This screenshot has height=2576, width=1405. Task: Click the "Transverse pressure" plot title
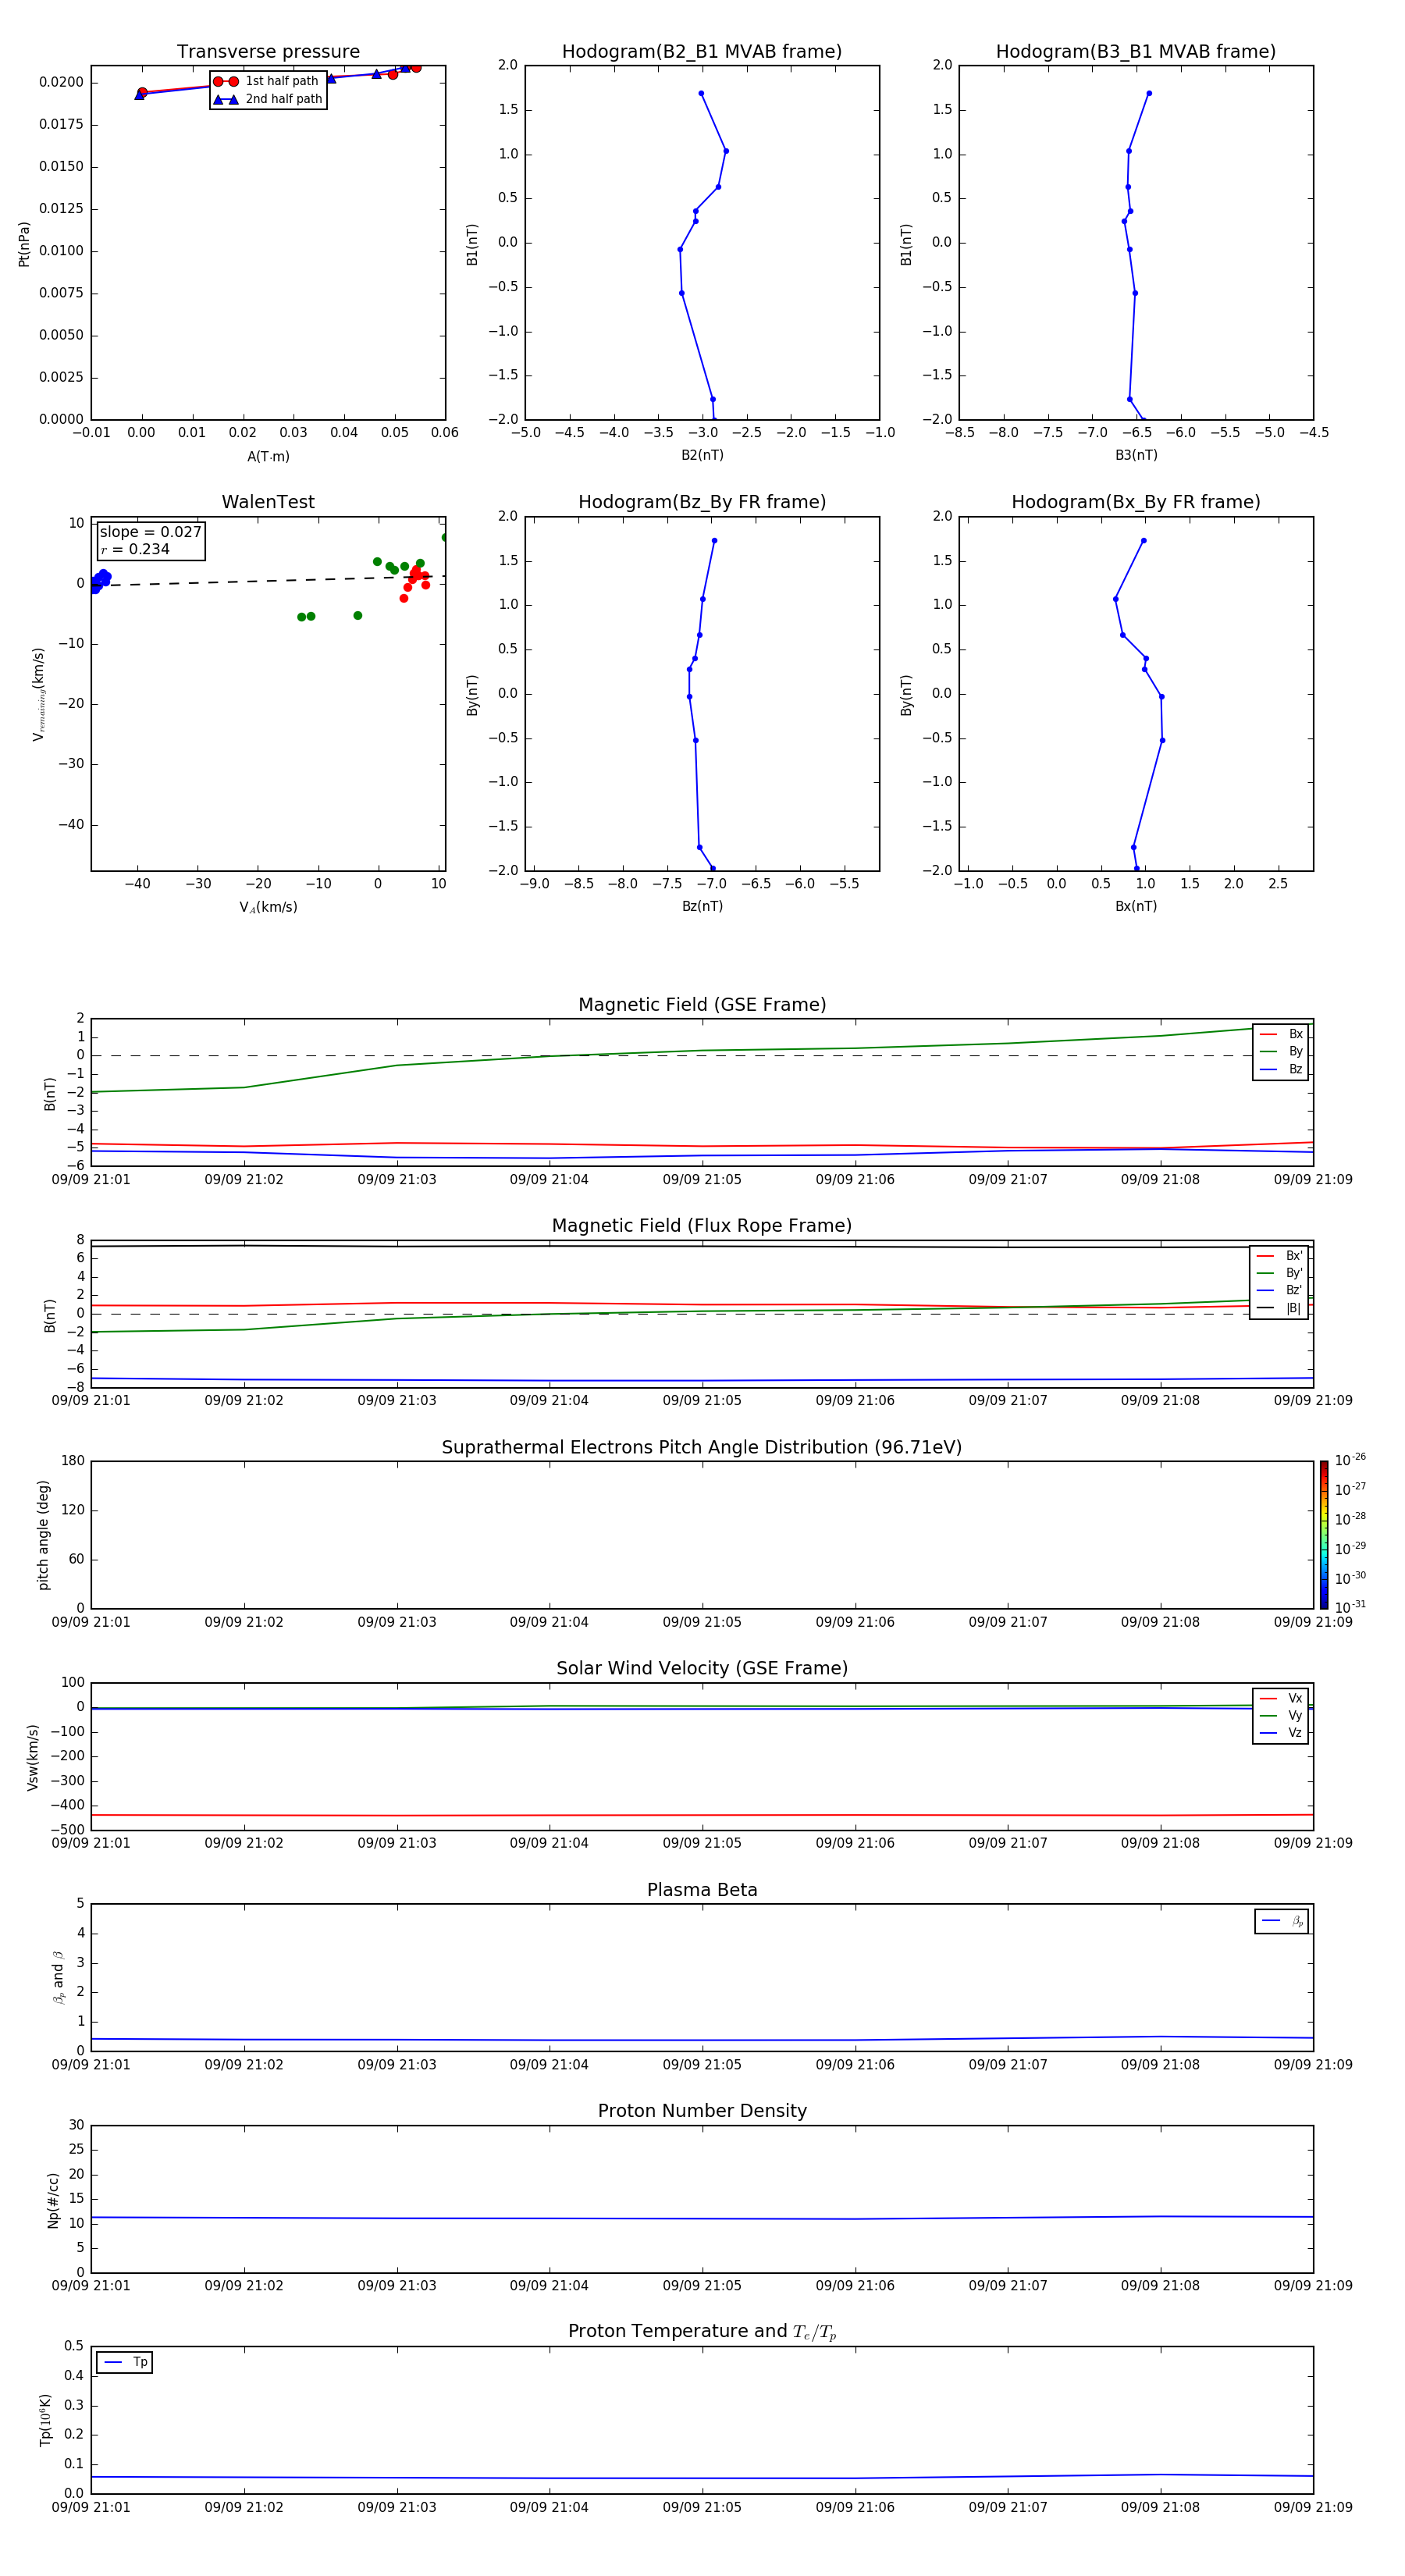[268, 52]
